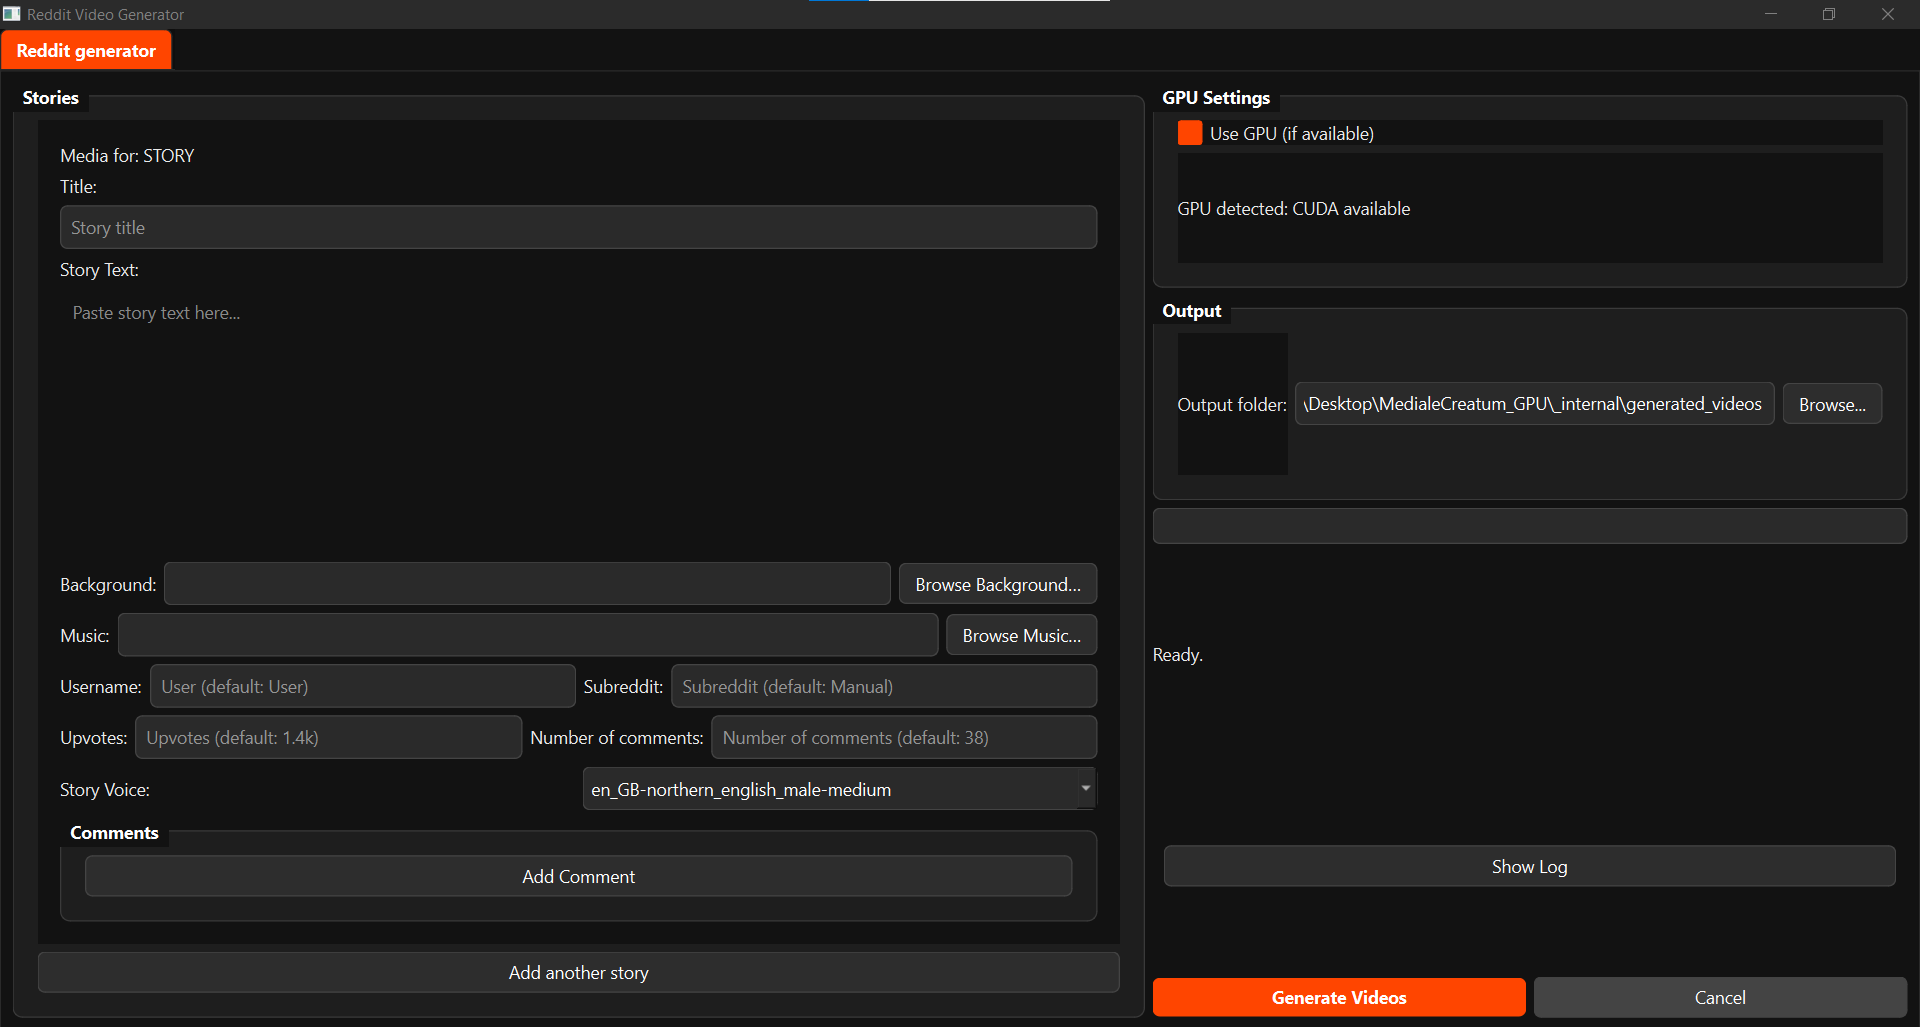Close the Reddit Video Generator window
The height and width of the screenshot is (1027, 1920).
click(x=1887, y=14)
